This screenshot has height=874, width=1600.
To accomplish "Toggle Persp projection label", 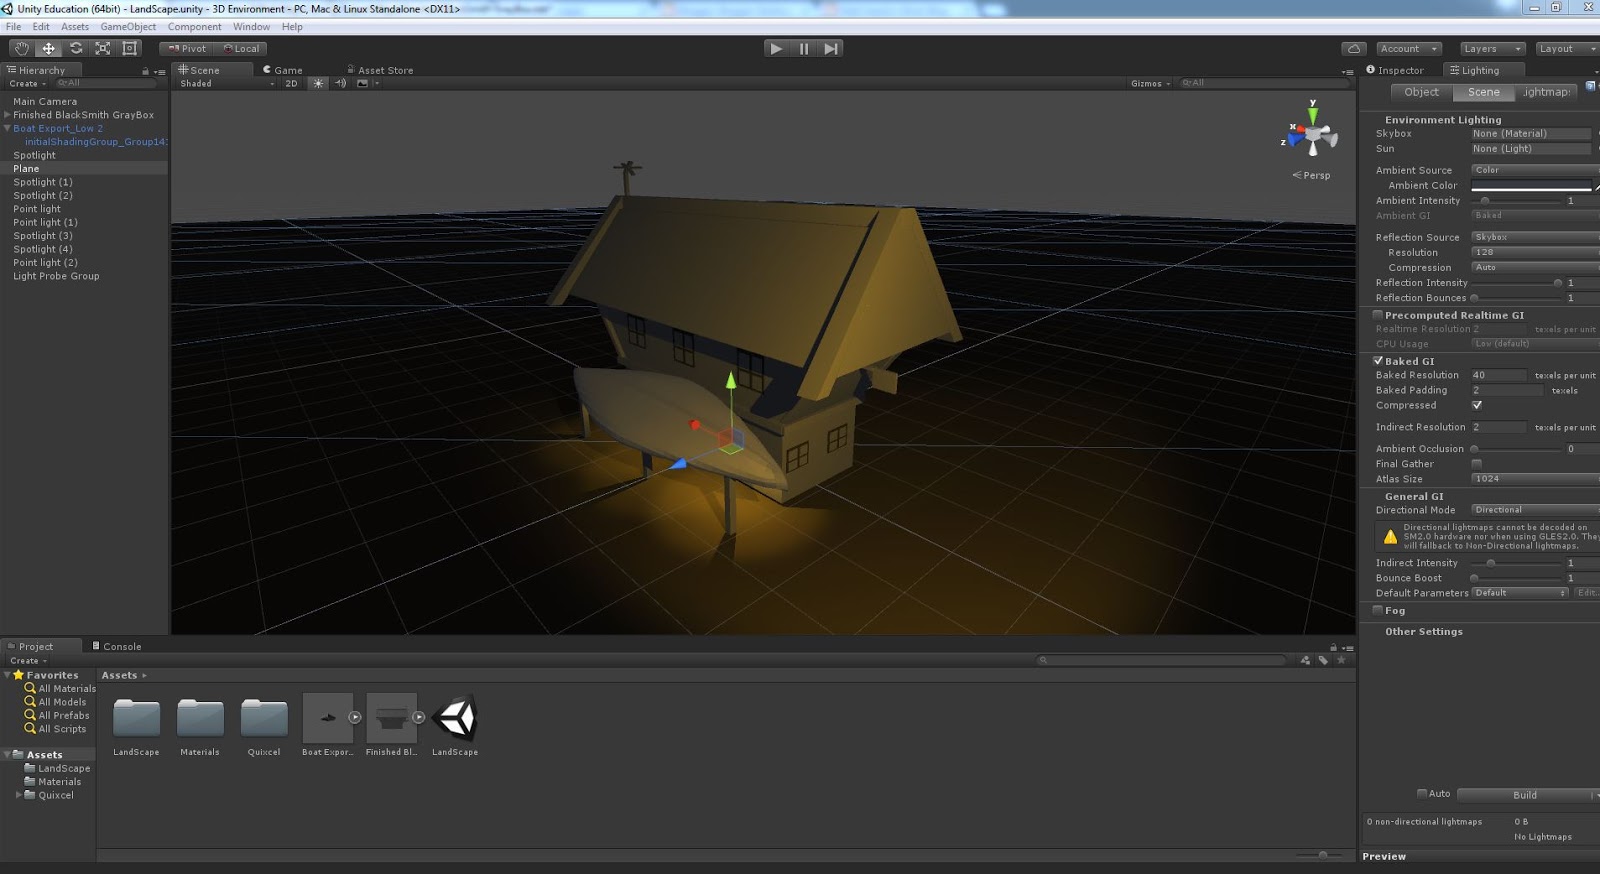I will [x=1311, y=175].
